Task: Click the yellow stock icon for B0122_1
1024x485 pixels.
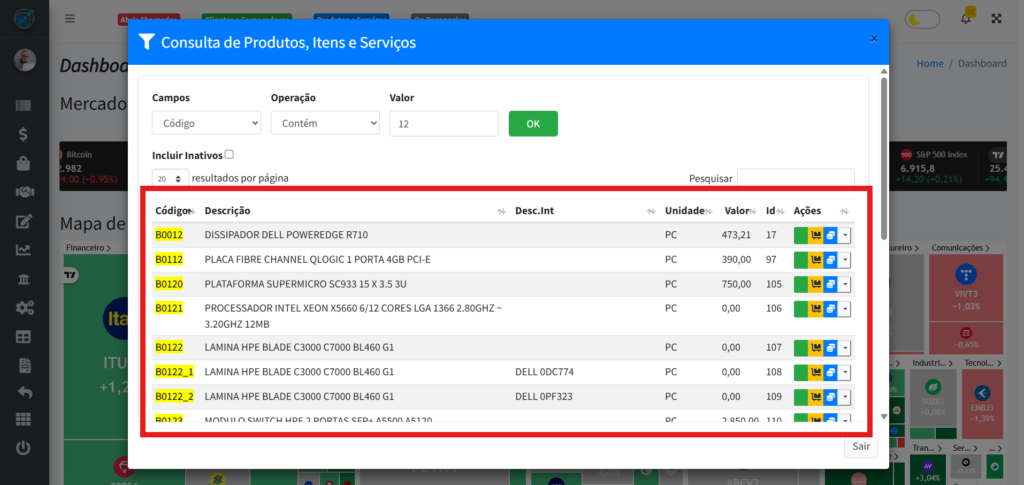Action: click(815, 373)
